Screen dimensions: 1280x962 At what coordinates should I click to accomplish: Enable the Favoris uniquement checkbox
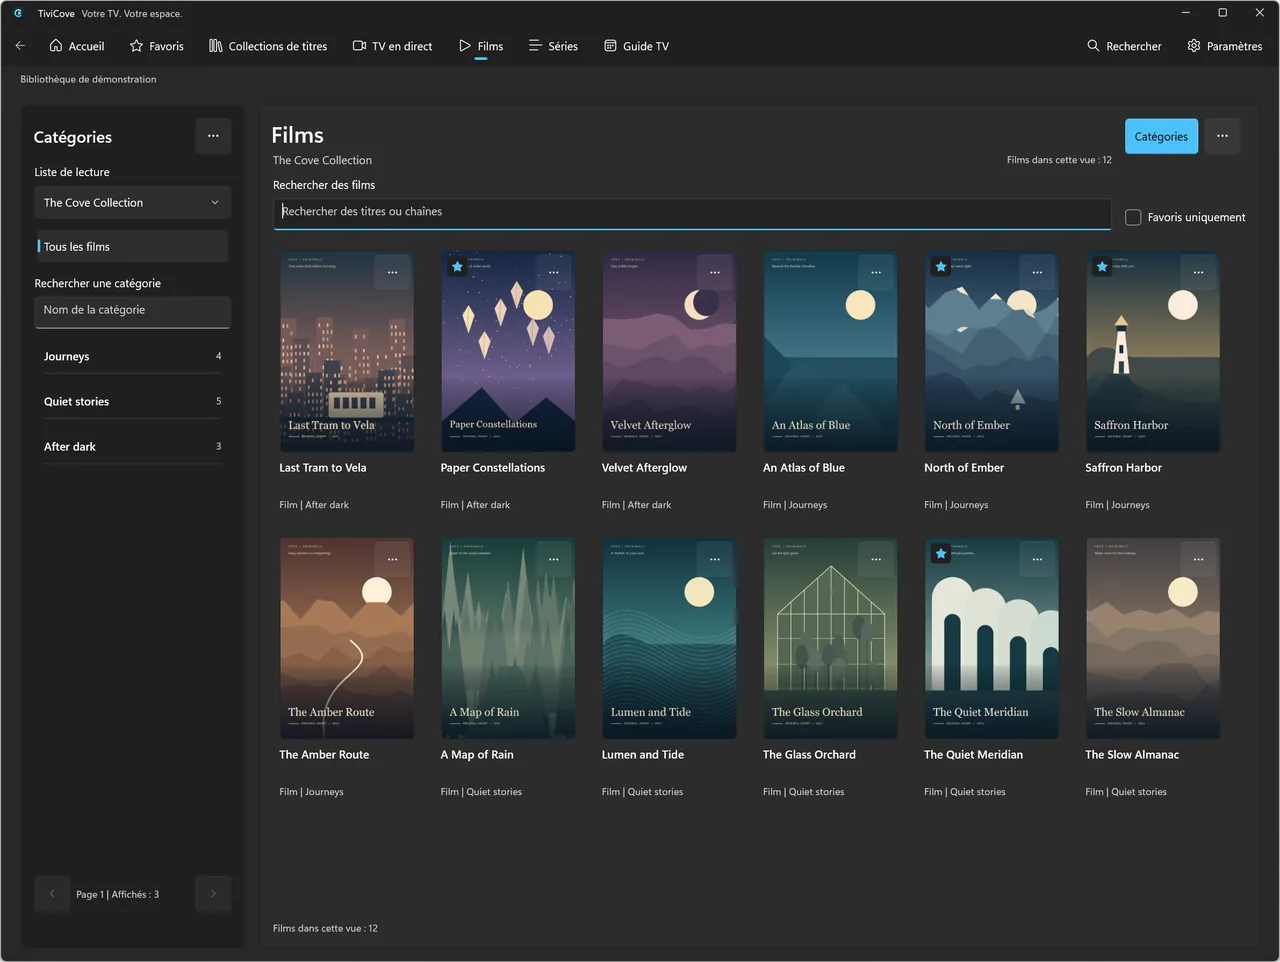click(x=1133, y=217)
